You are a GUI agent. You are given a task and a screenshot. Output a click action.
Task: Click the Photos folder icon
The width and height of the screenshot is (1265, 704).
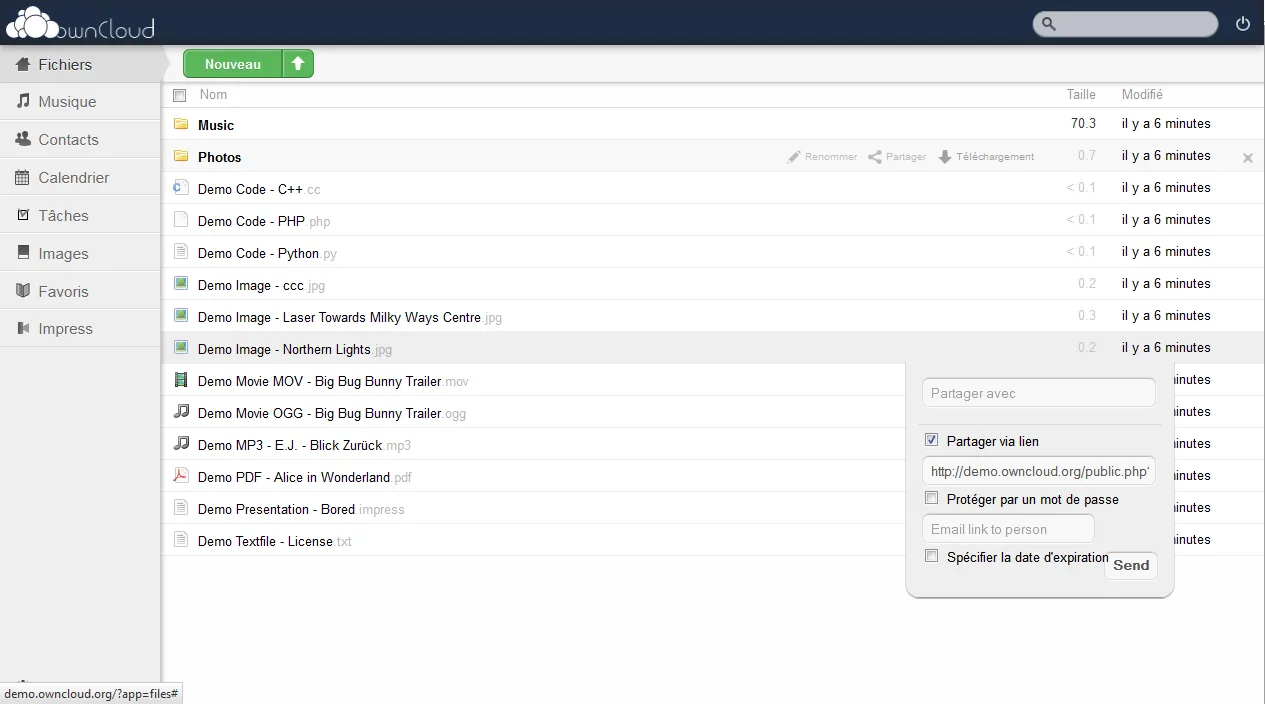(x=181, y=156)
